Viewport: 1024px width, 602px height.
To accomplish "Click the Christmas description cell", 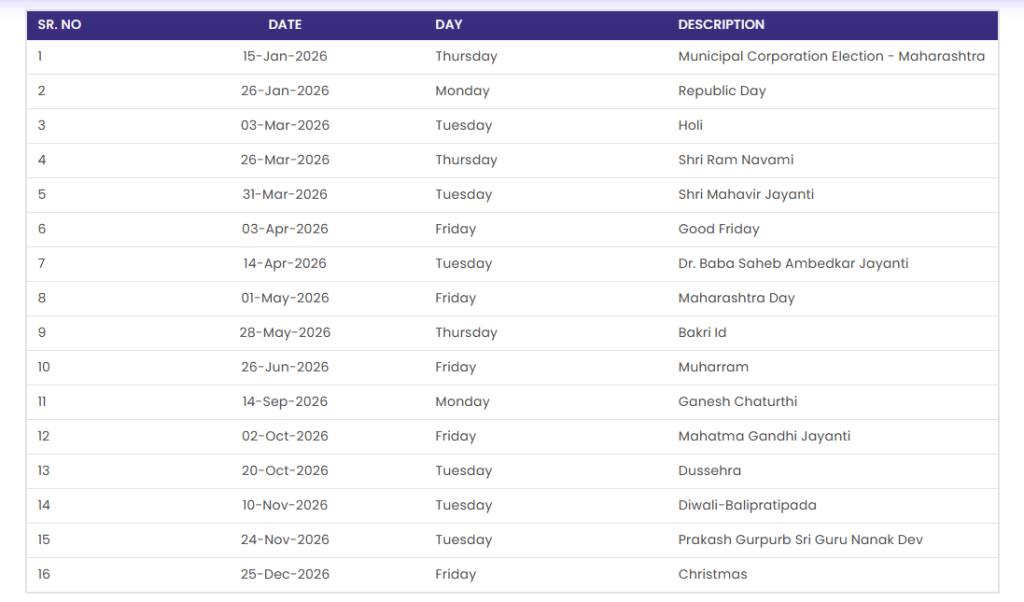I will pyautogui.click(x=712, y=574).
